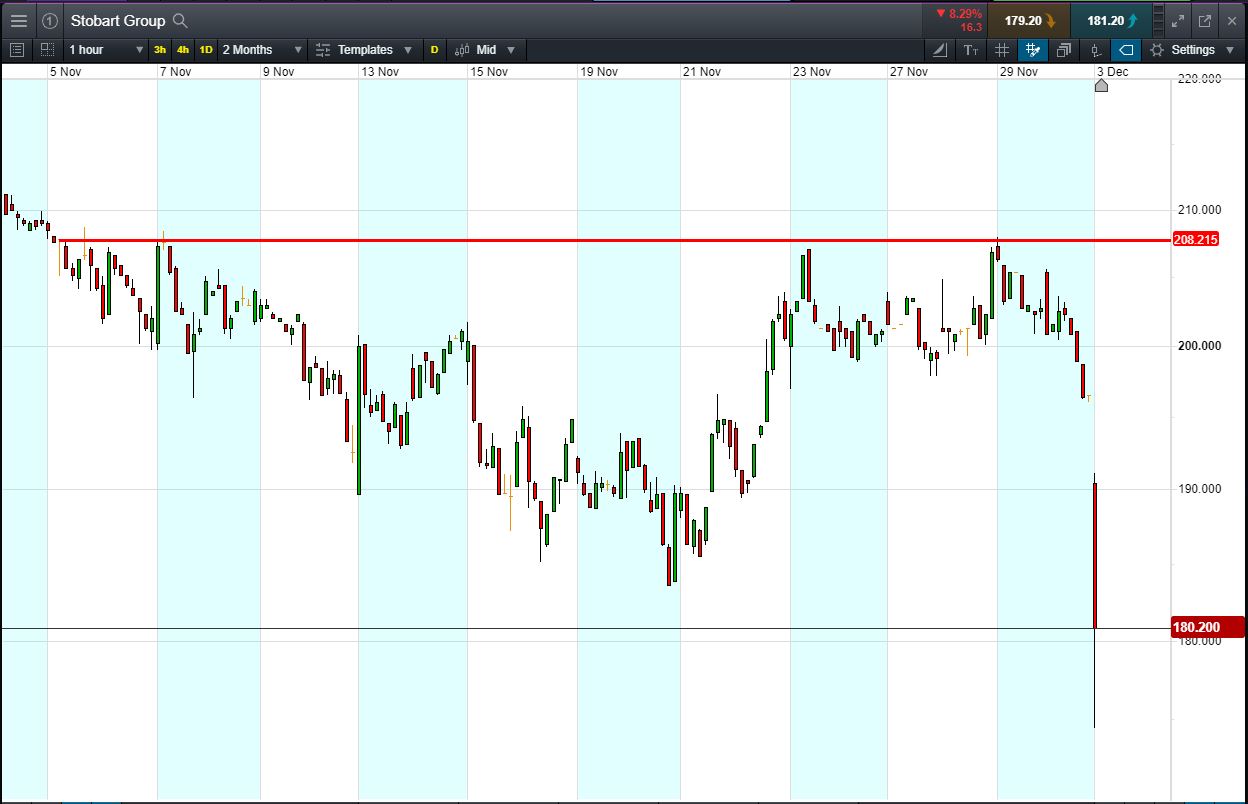Viewport: 1248px width, 804px height.
Task: Open the chart list panel icon
Action: 17,49
